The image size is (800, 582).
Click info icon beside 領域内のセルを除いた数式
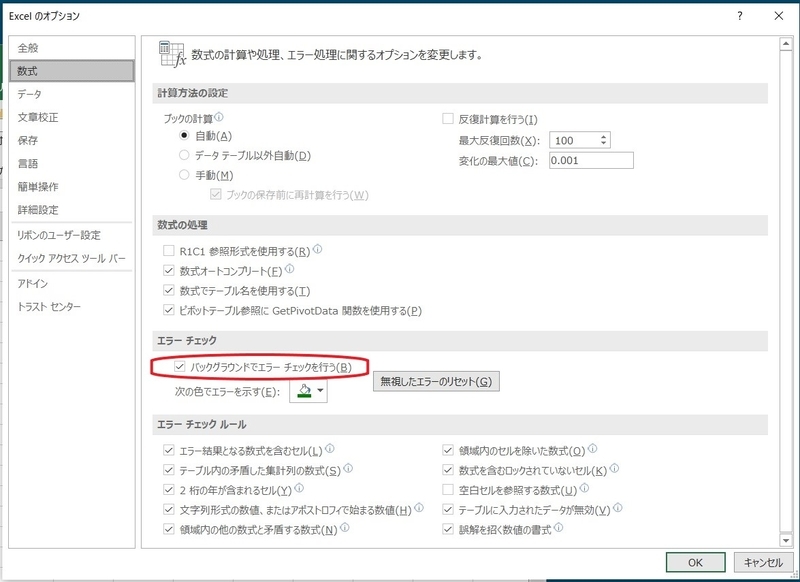(x=592, y=449)
